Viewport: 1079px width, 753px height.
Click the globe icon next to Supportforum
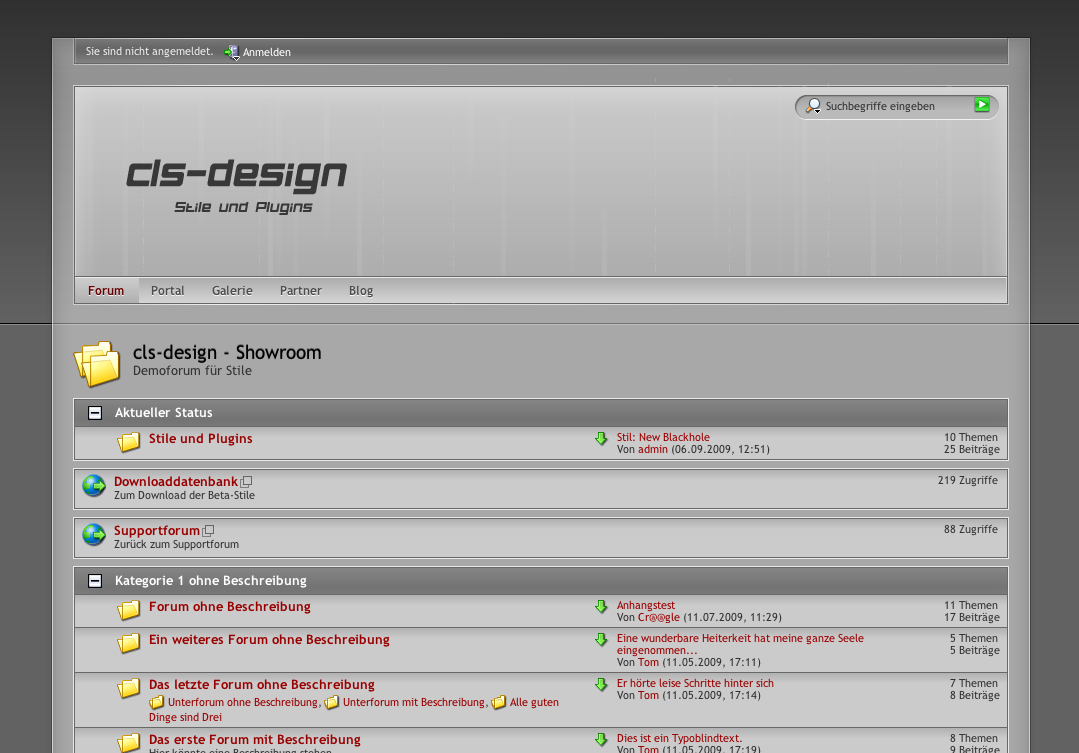(94, 535)
